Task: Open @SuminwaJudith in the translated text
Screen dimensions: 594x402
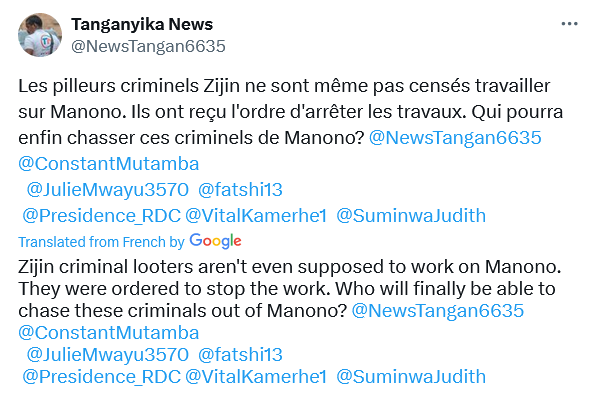Action: [411, 377]
